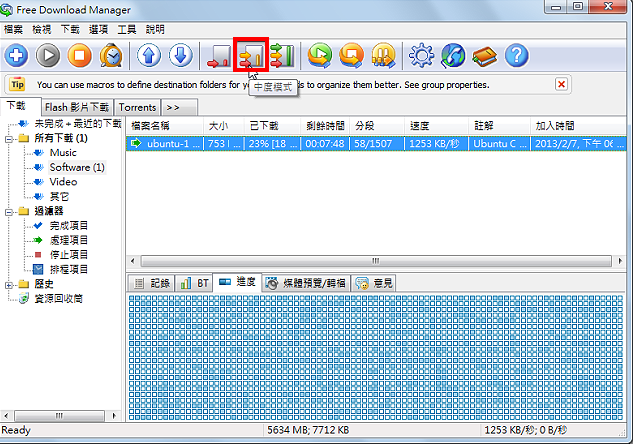634x445 pixels.
Task: Open the 進度 progress tab
Action: [237, 282]
